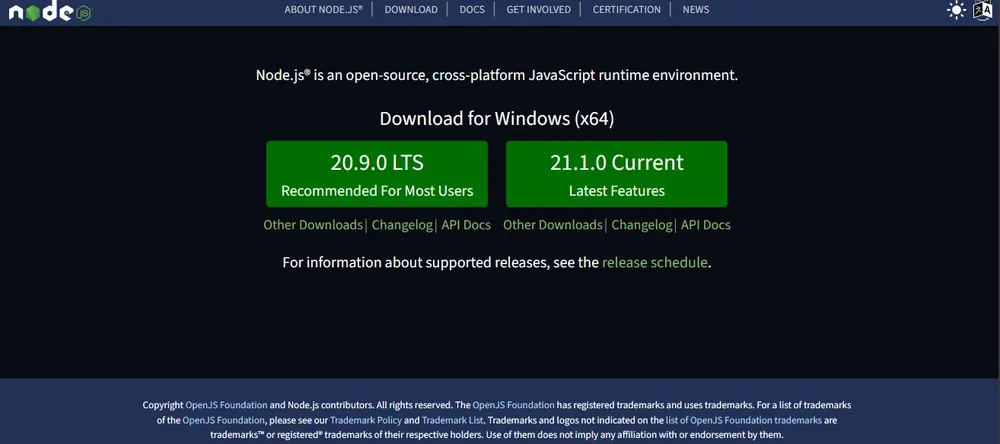The image size is (1000, 444).
Task: Download the 20.9.0 LTS version
Action: coord(377,174)
